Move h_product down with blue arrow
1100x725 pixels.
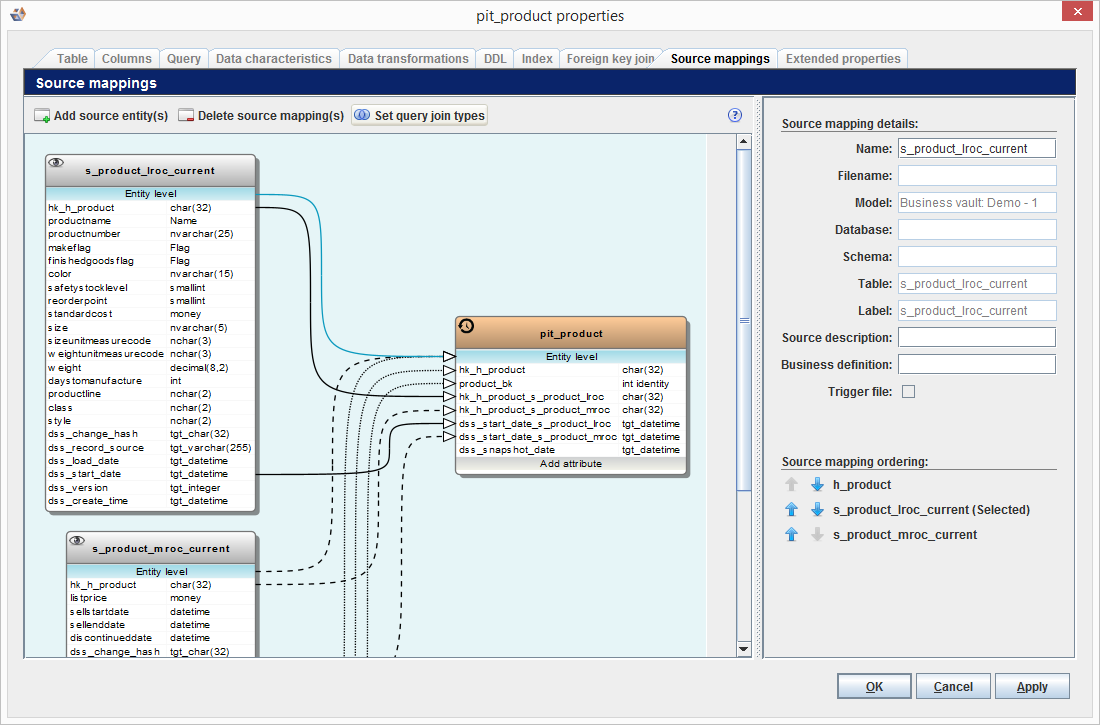pos(817,485)
